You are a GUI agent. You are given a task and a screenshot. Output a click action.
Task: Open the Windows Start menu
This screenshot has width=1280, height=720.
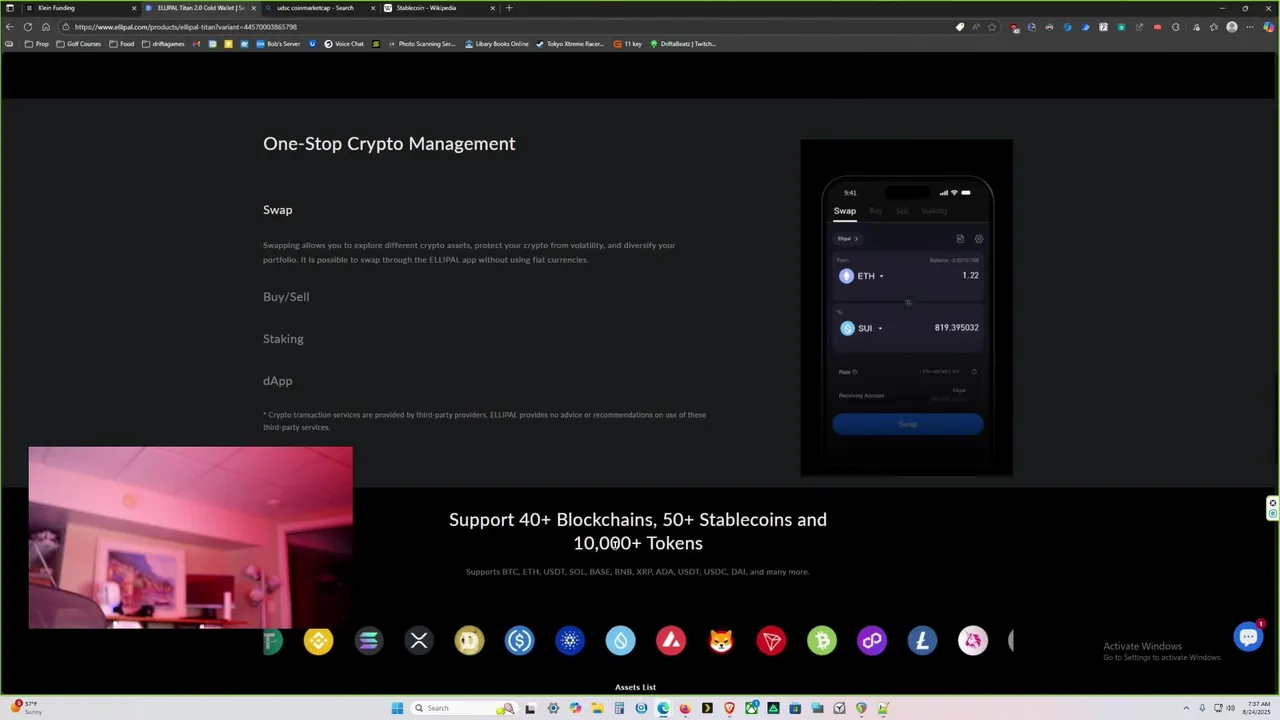pyautogui.click(x=397, y=708)
